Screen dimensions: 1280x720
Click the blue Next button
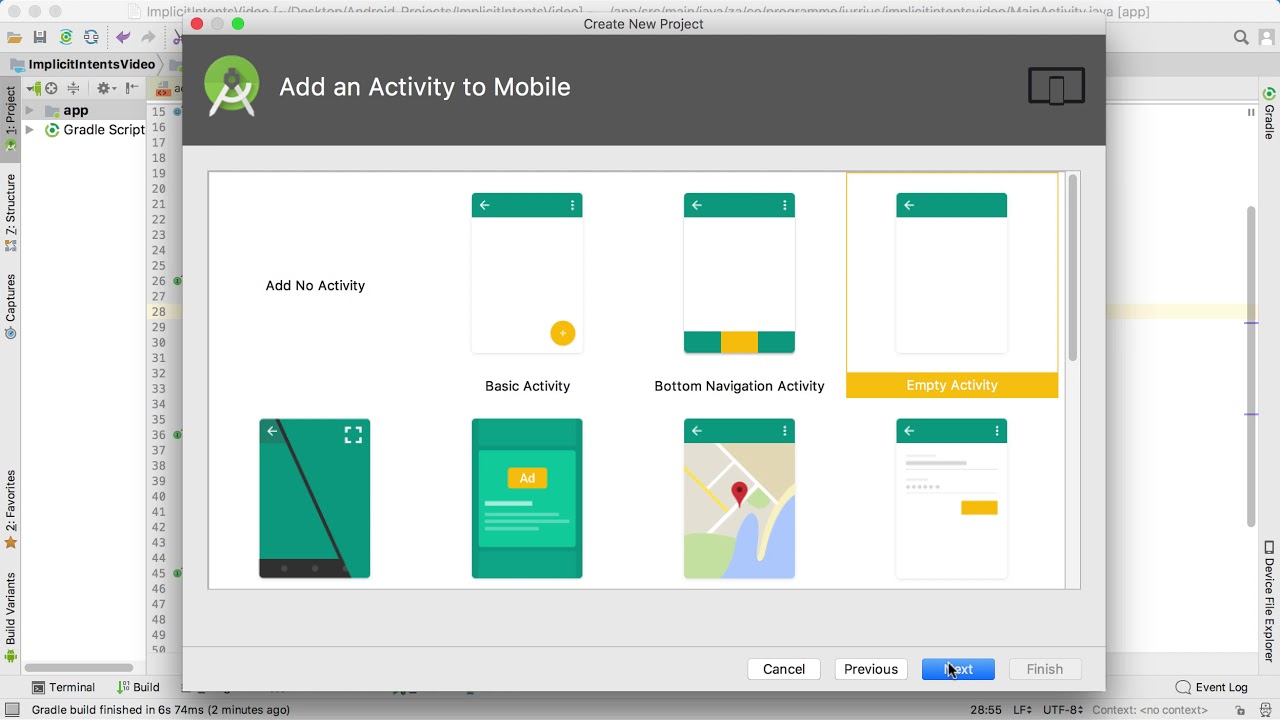click(958, 669)
